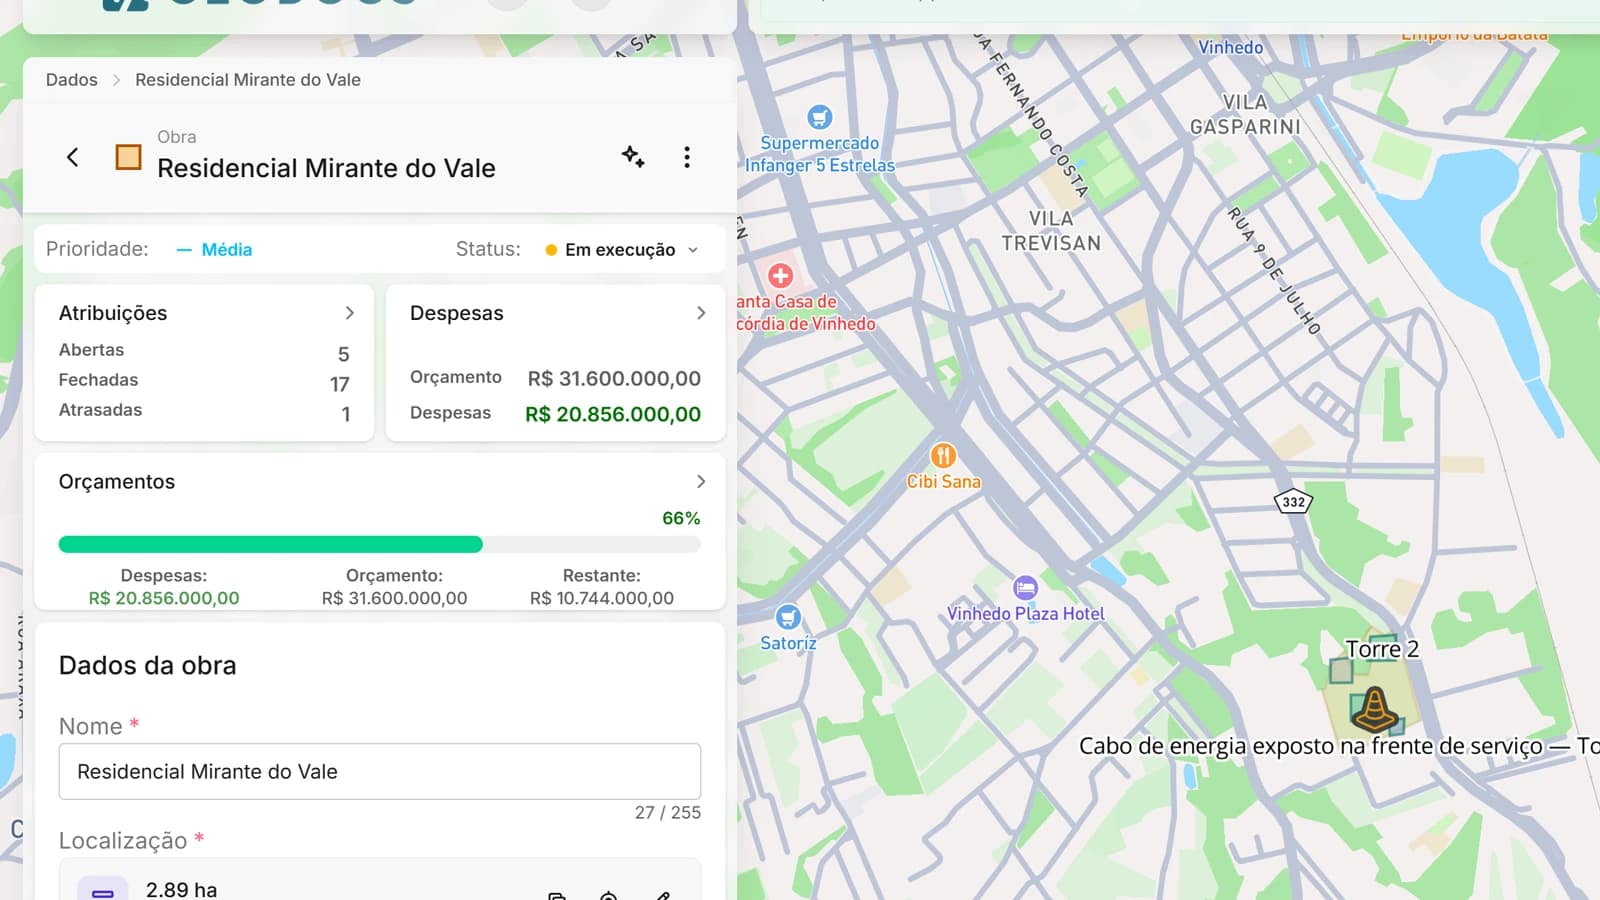Image resolution: width=1600 pixels, height=900 pixels.
Task: Open the Status dropdown showing Em execução
Action: coord(621,250)
